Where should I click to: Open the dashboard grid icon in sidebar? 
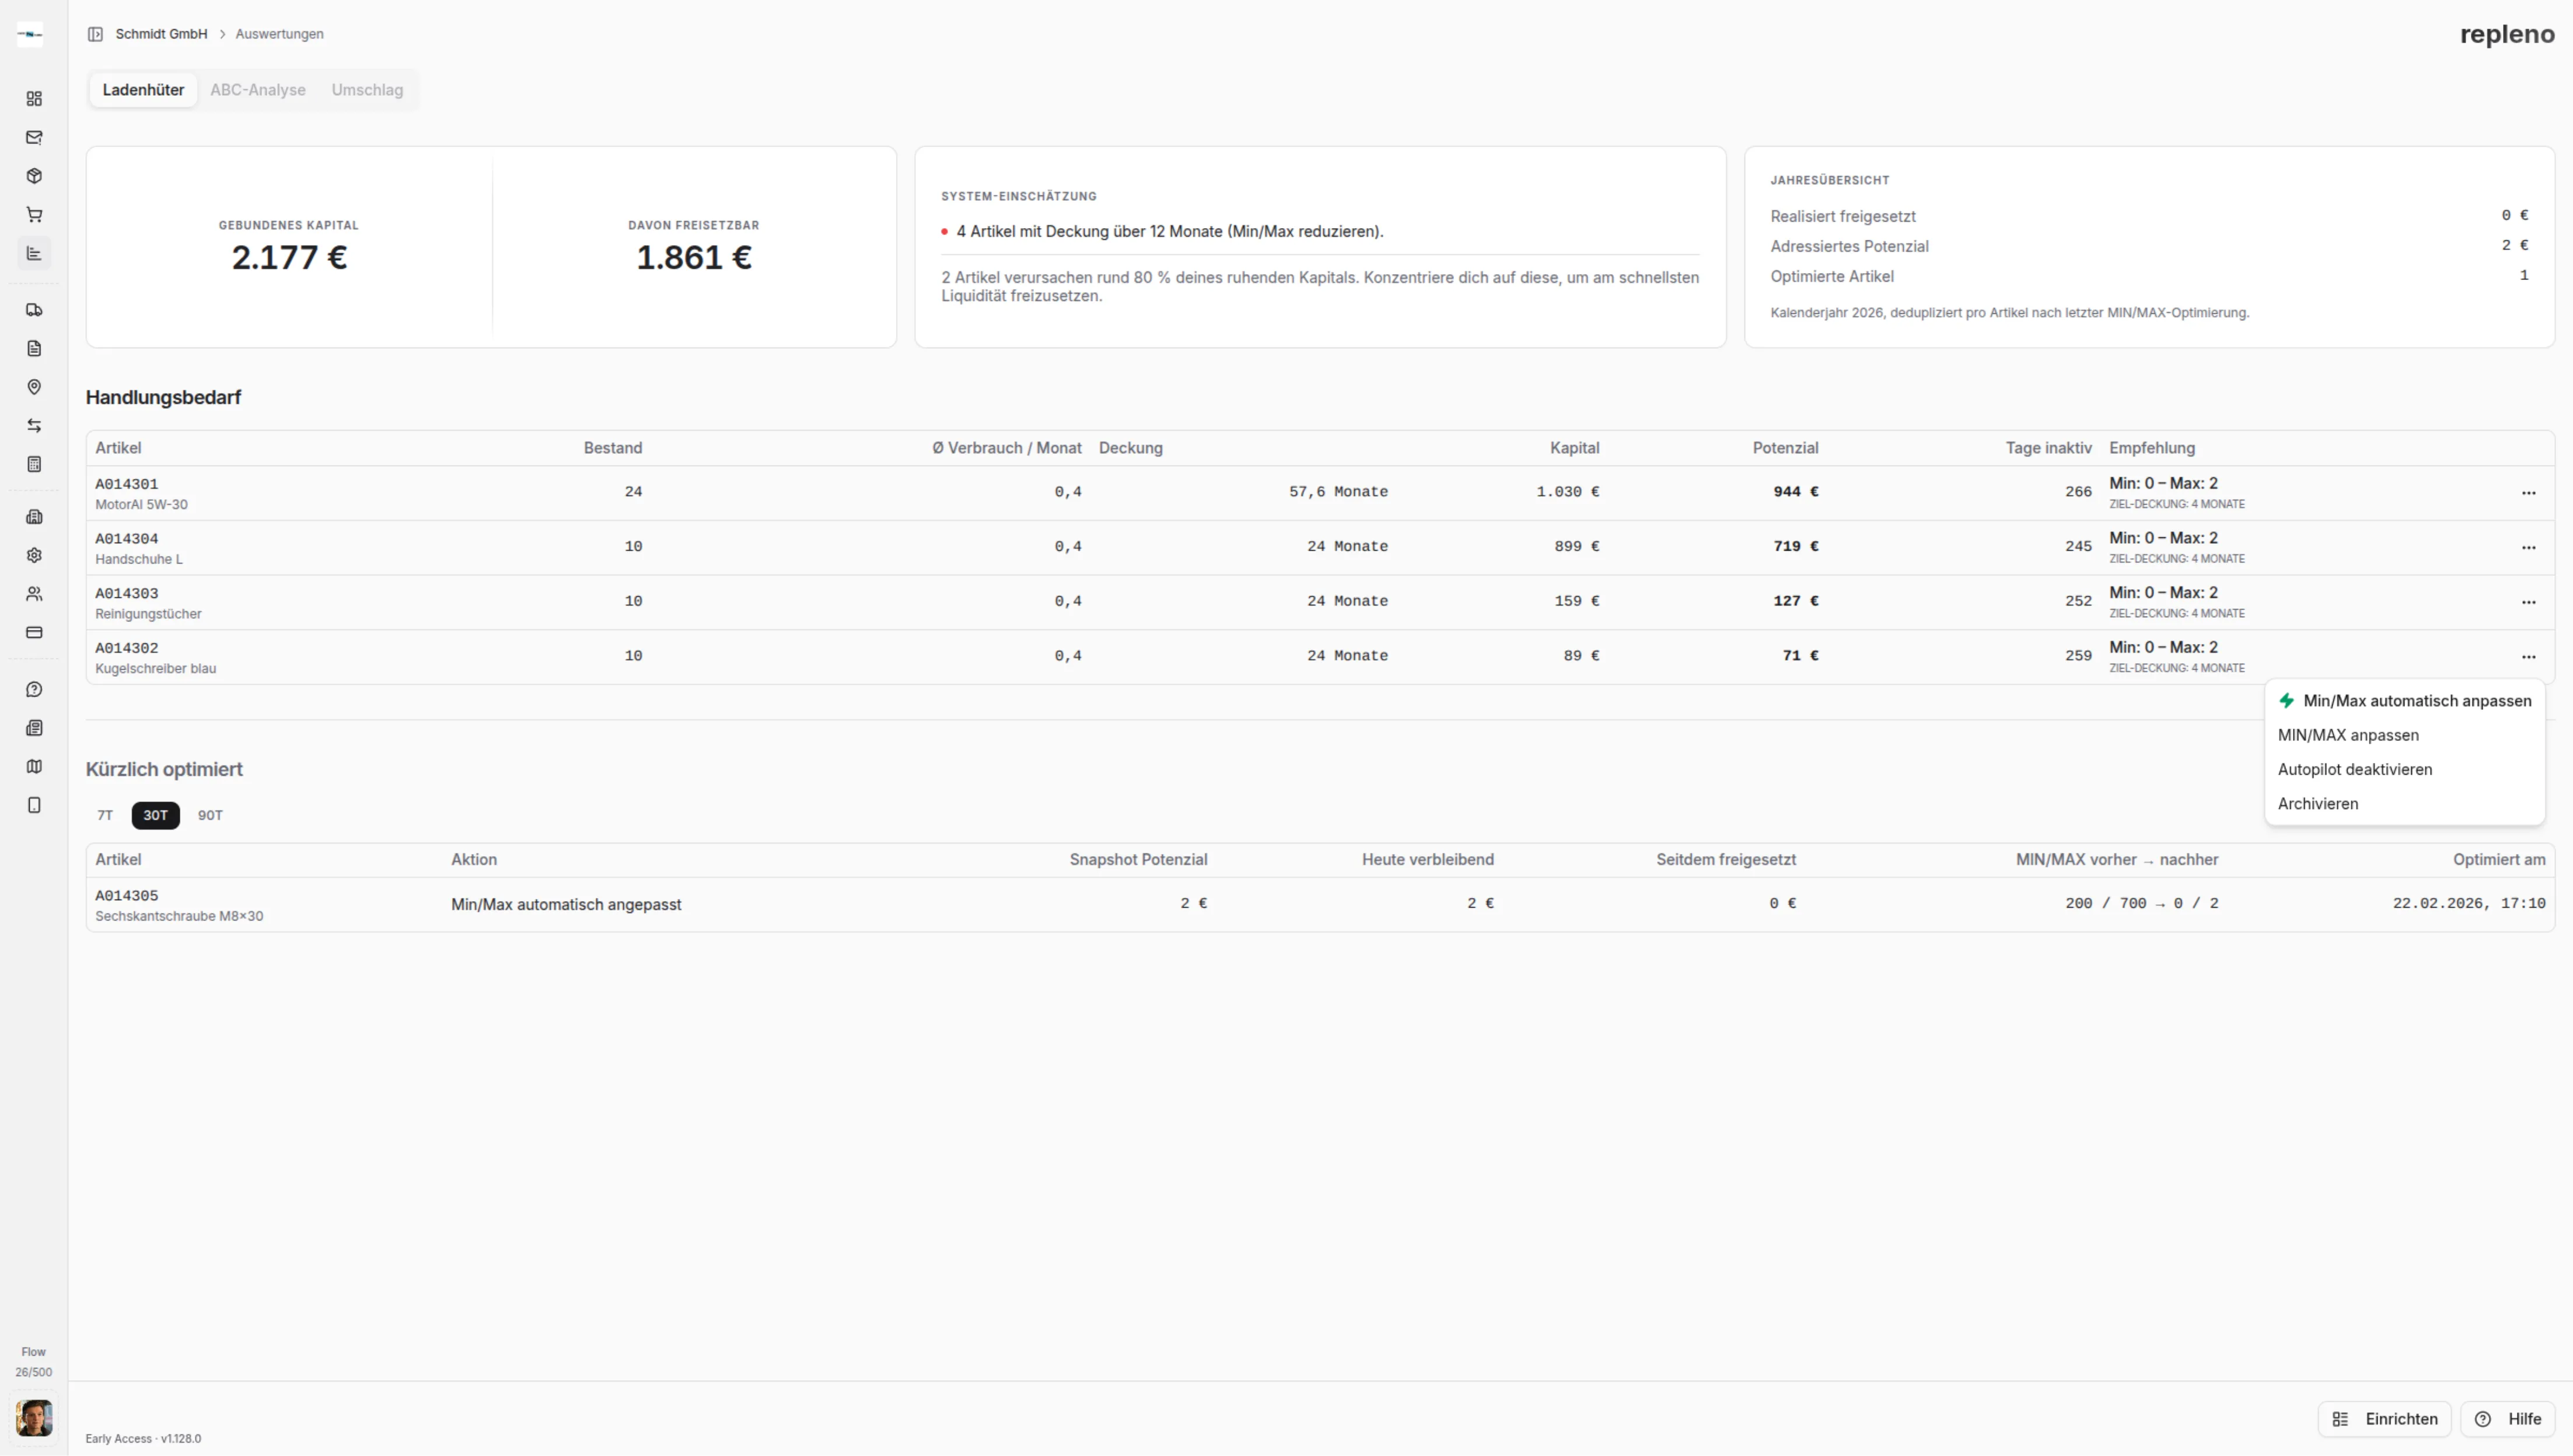click(34, 98)
